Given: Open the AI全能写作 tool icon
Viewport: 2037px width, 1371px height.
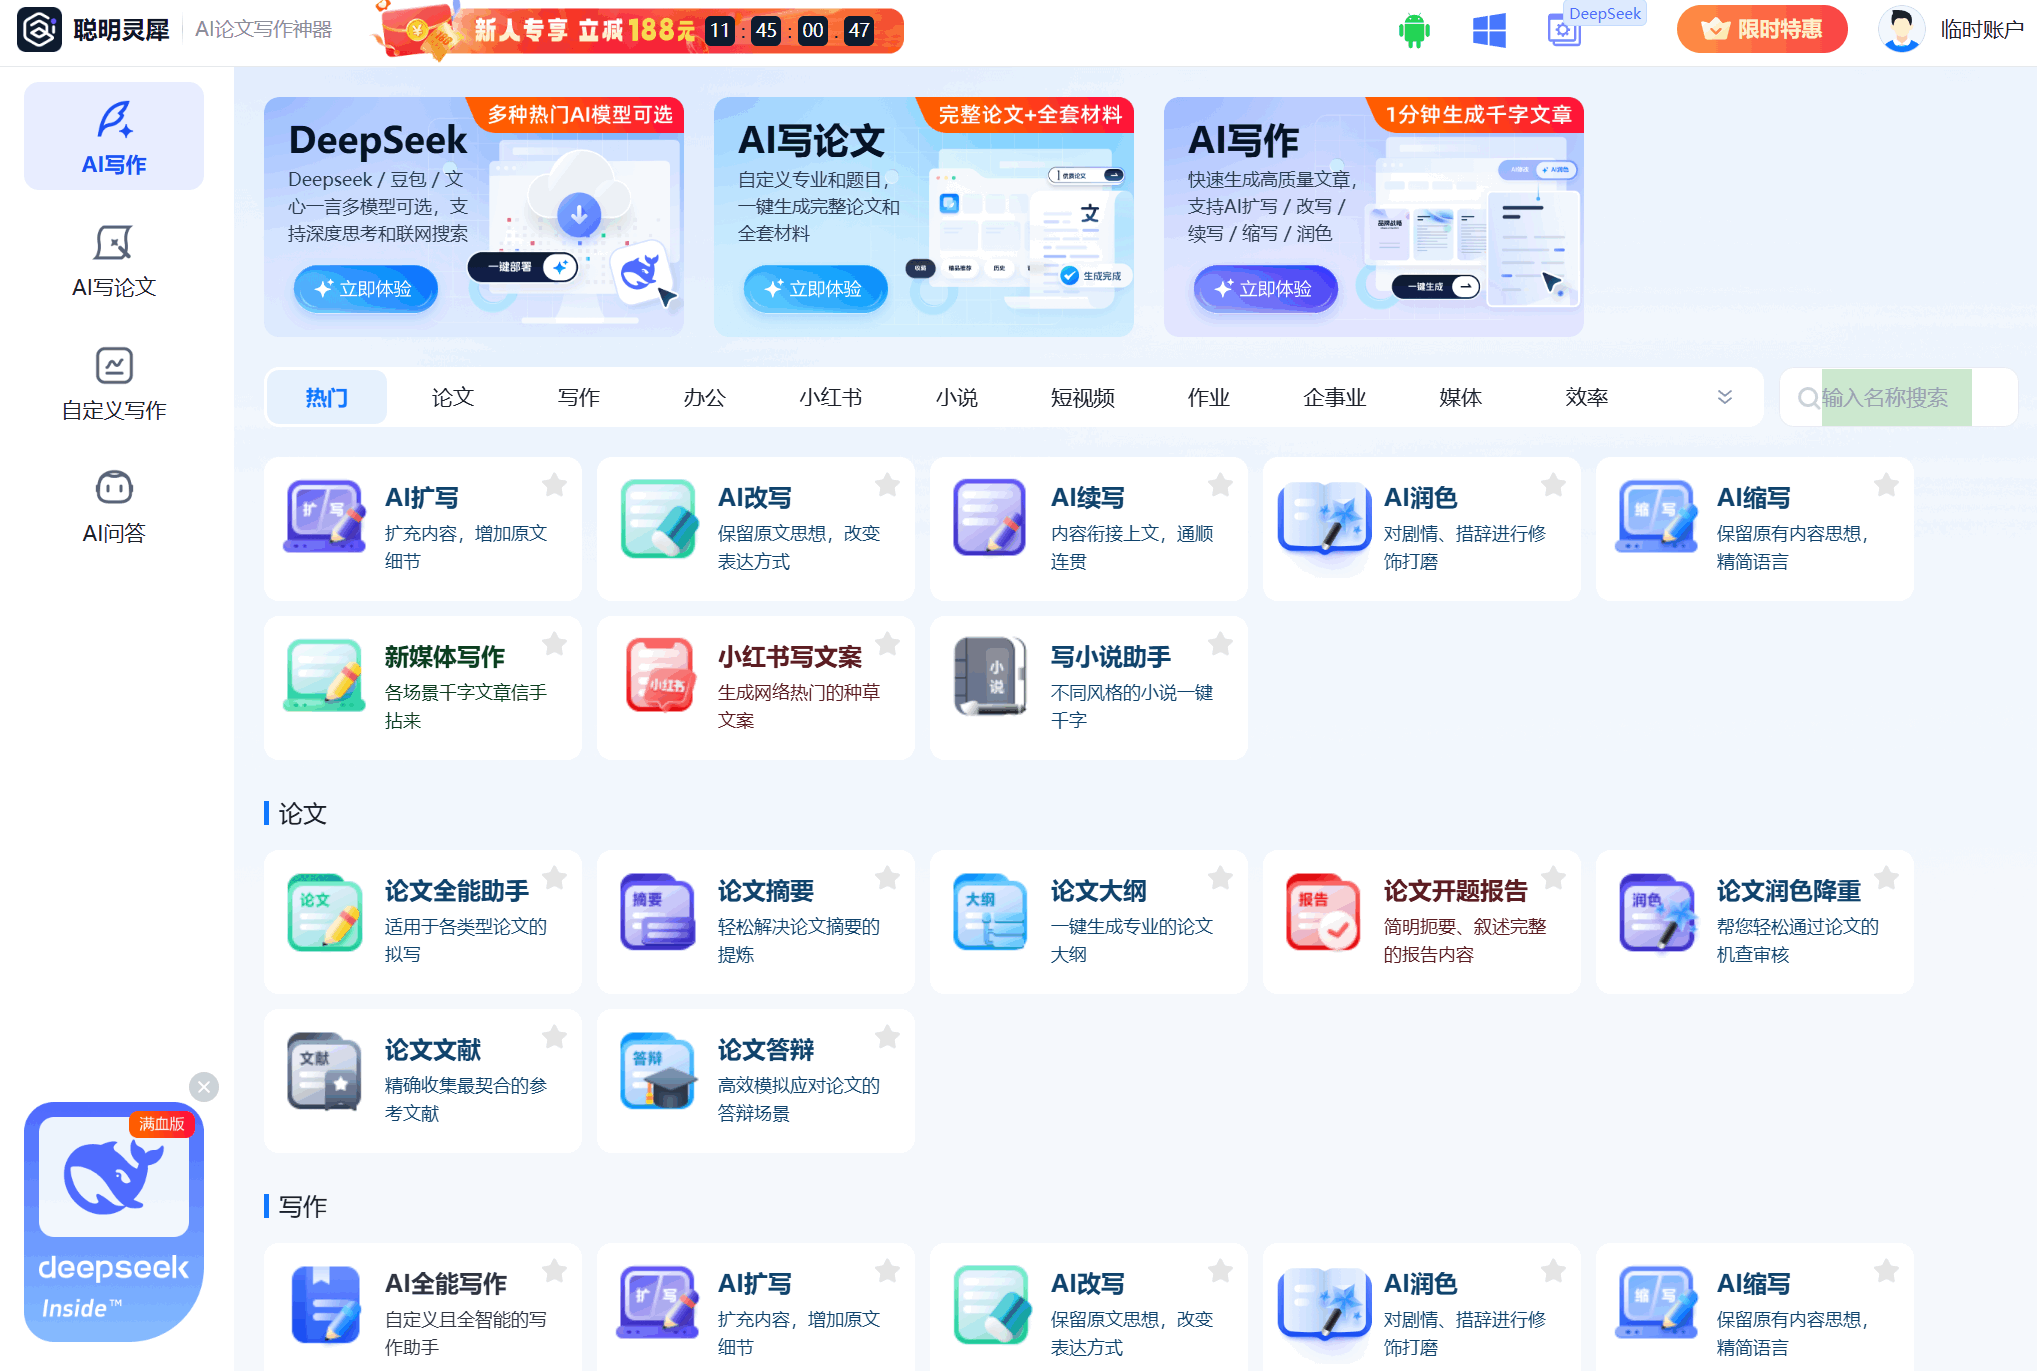Looking at the screenshot, I should click(324, 1304).
